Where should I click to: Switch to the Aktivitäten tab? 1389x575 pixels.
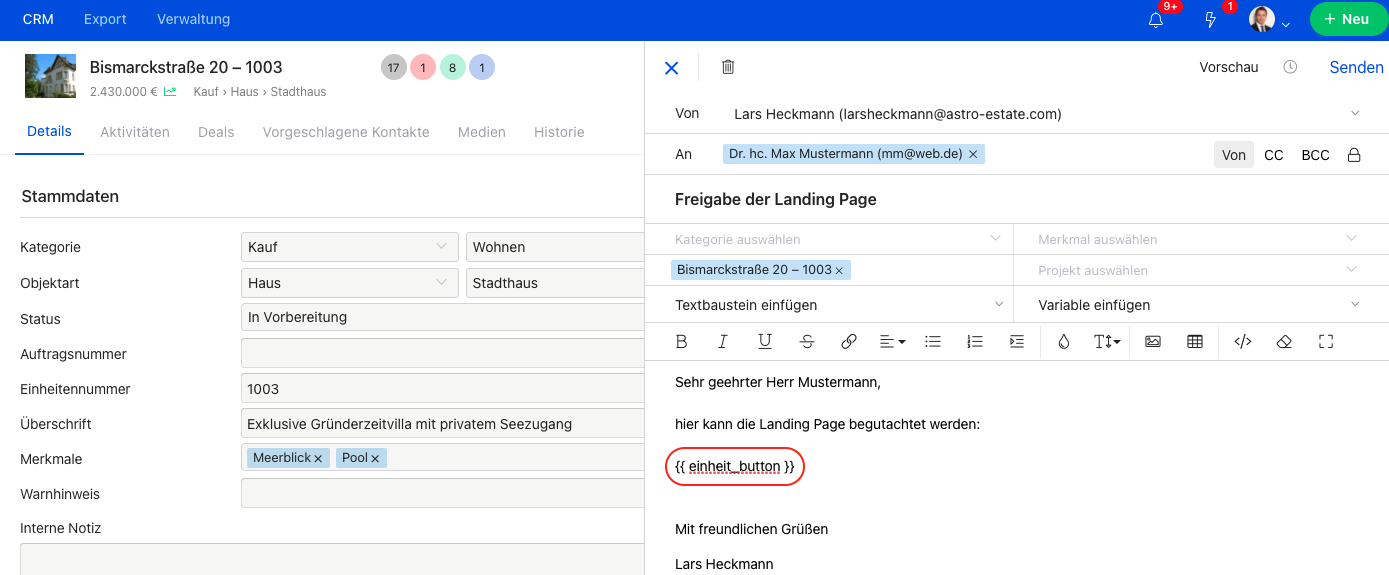pos(135,132)
